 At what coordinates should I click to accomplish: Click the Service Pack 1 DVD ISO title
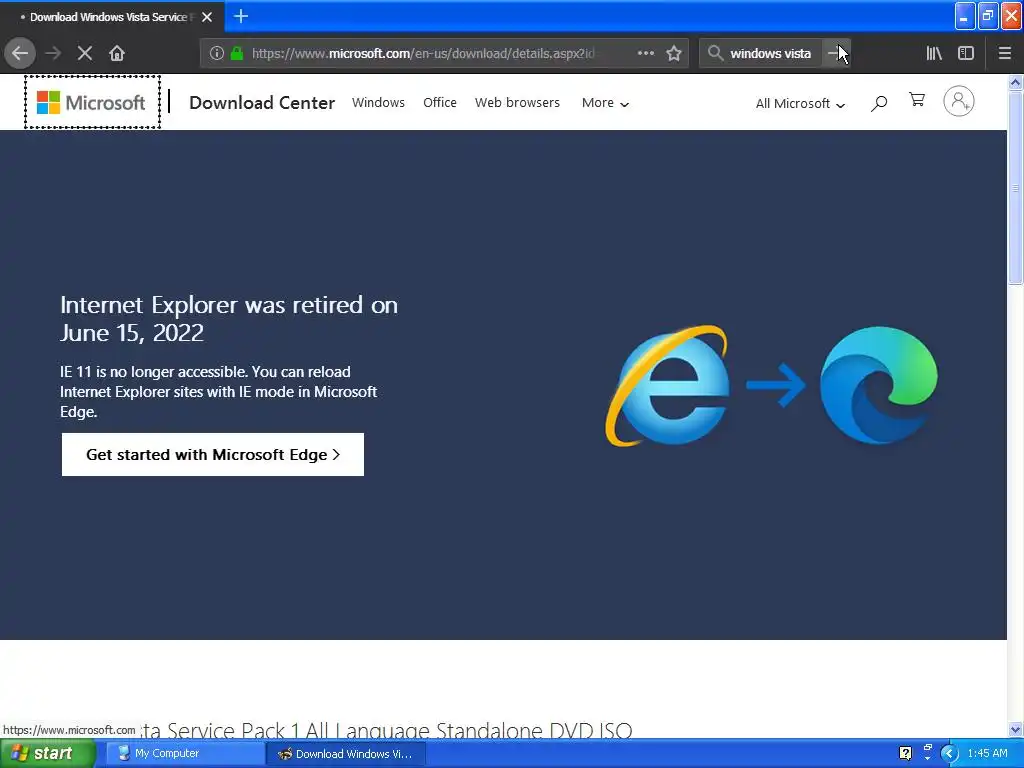click(x=387, y=729)
